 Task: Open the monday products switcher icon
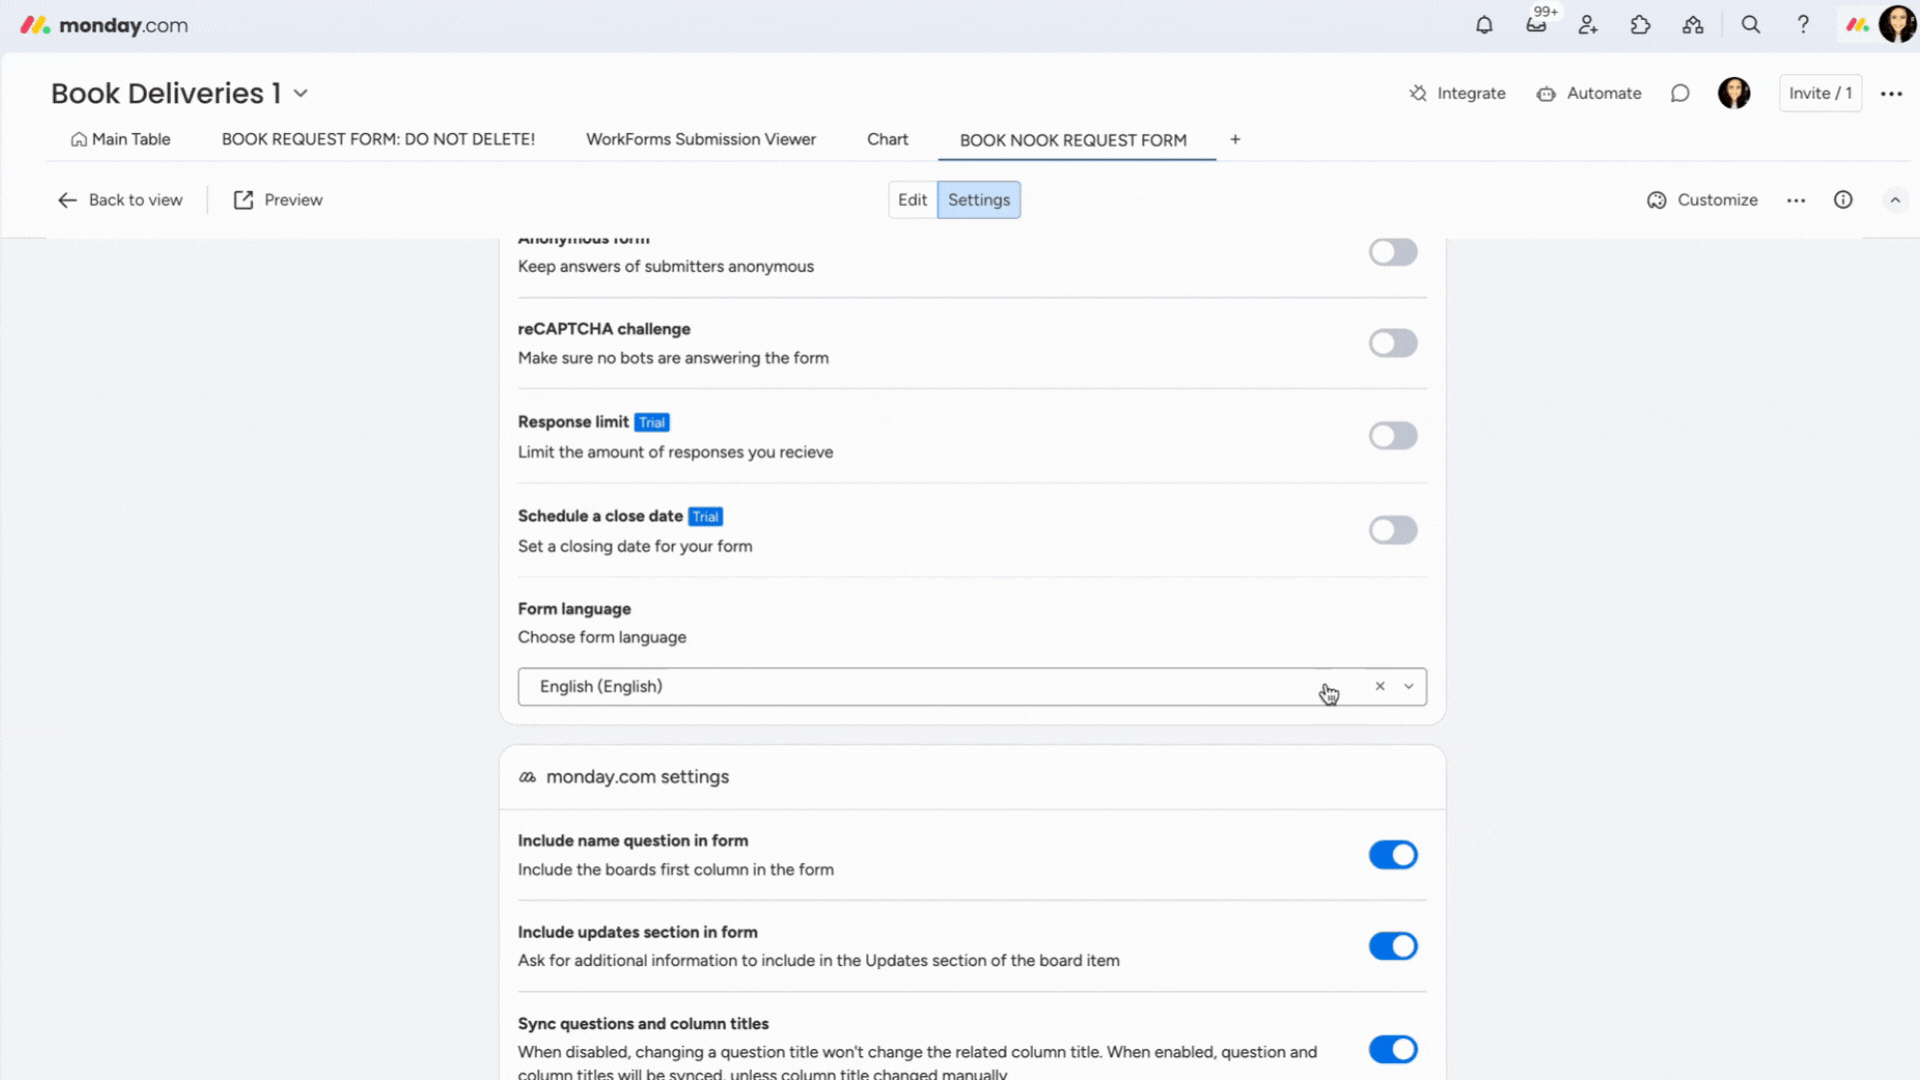pos(1857,25)
